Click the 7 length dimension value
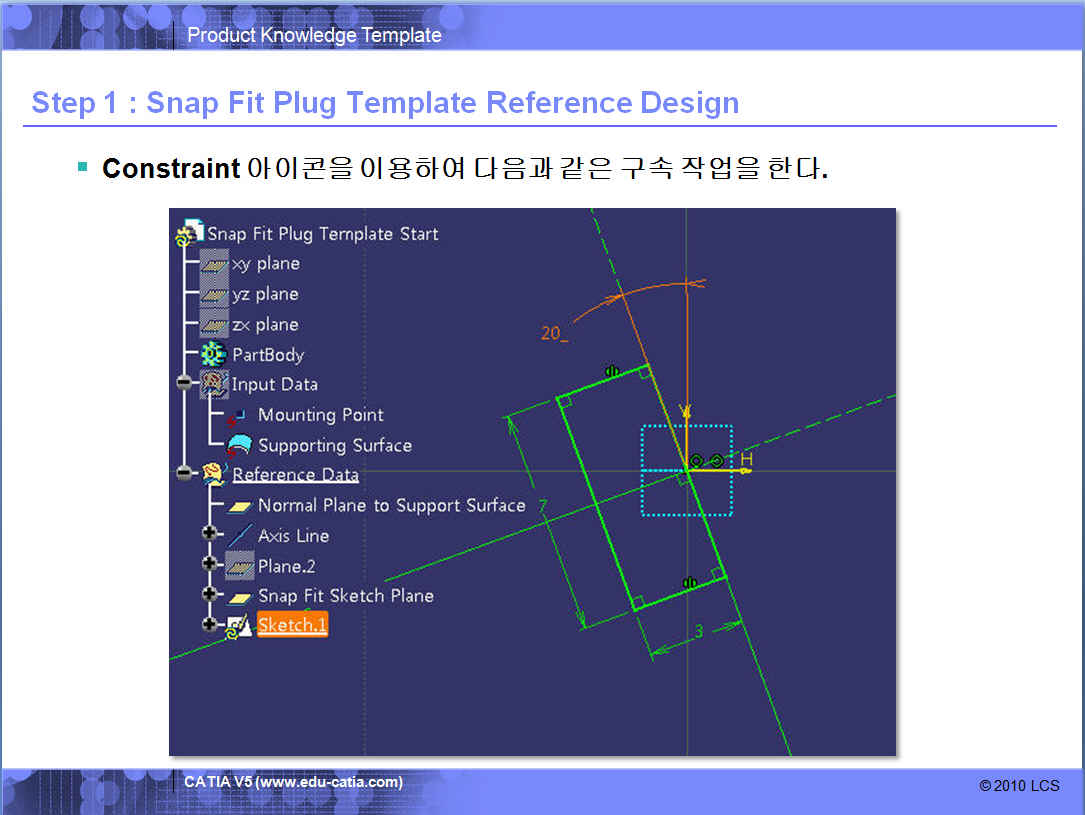The image size is (1085, 815). click(543, 508)
